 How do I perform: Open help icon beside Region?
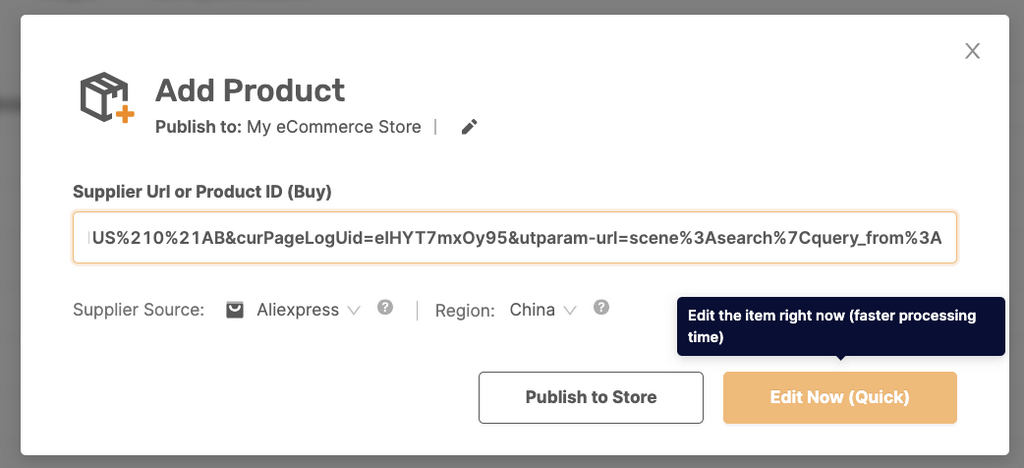coord(601,307)
